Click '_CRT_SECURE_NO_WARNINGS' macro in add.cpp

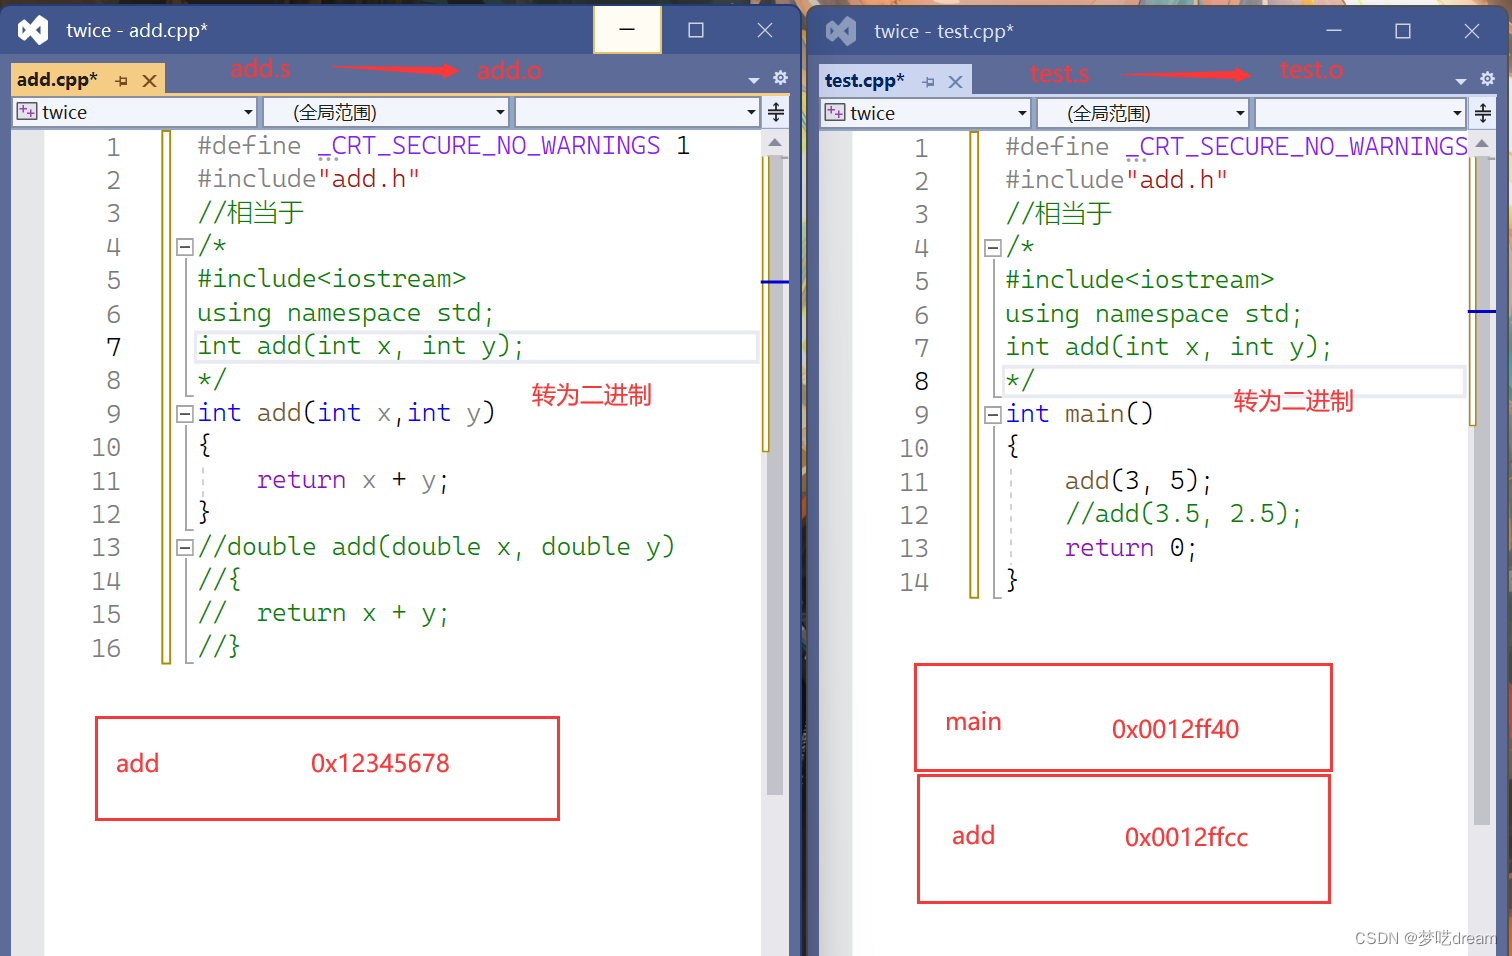pyautogui.click(x=489, y=146)
